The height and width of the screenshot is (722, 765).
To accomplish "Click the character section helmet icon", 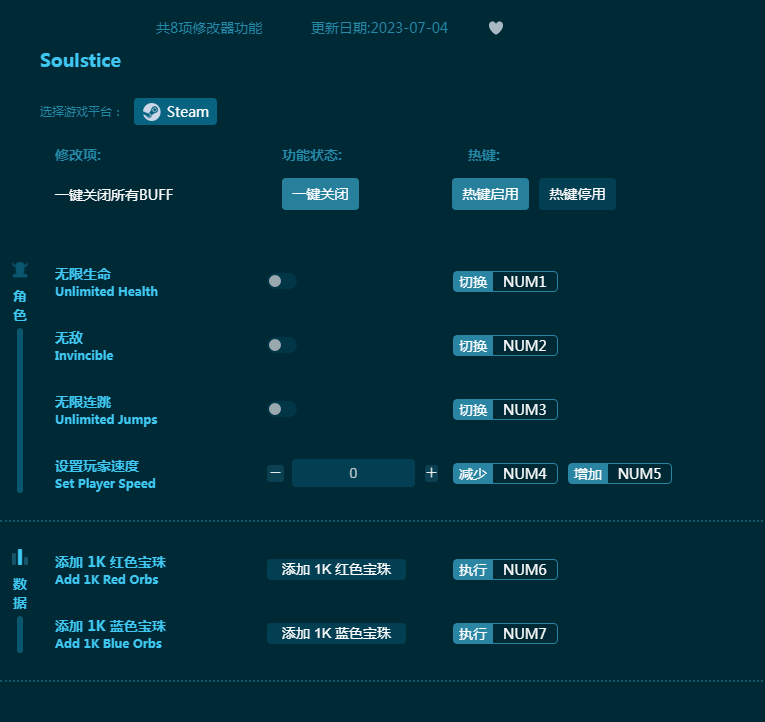I will click(20, 270).
